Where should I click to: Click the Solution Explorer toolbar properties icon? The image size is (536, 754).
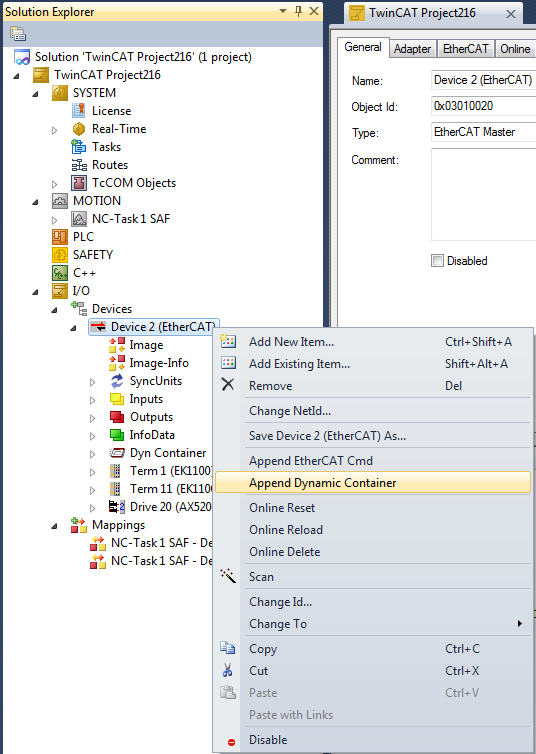tap(18, 34)
